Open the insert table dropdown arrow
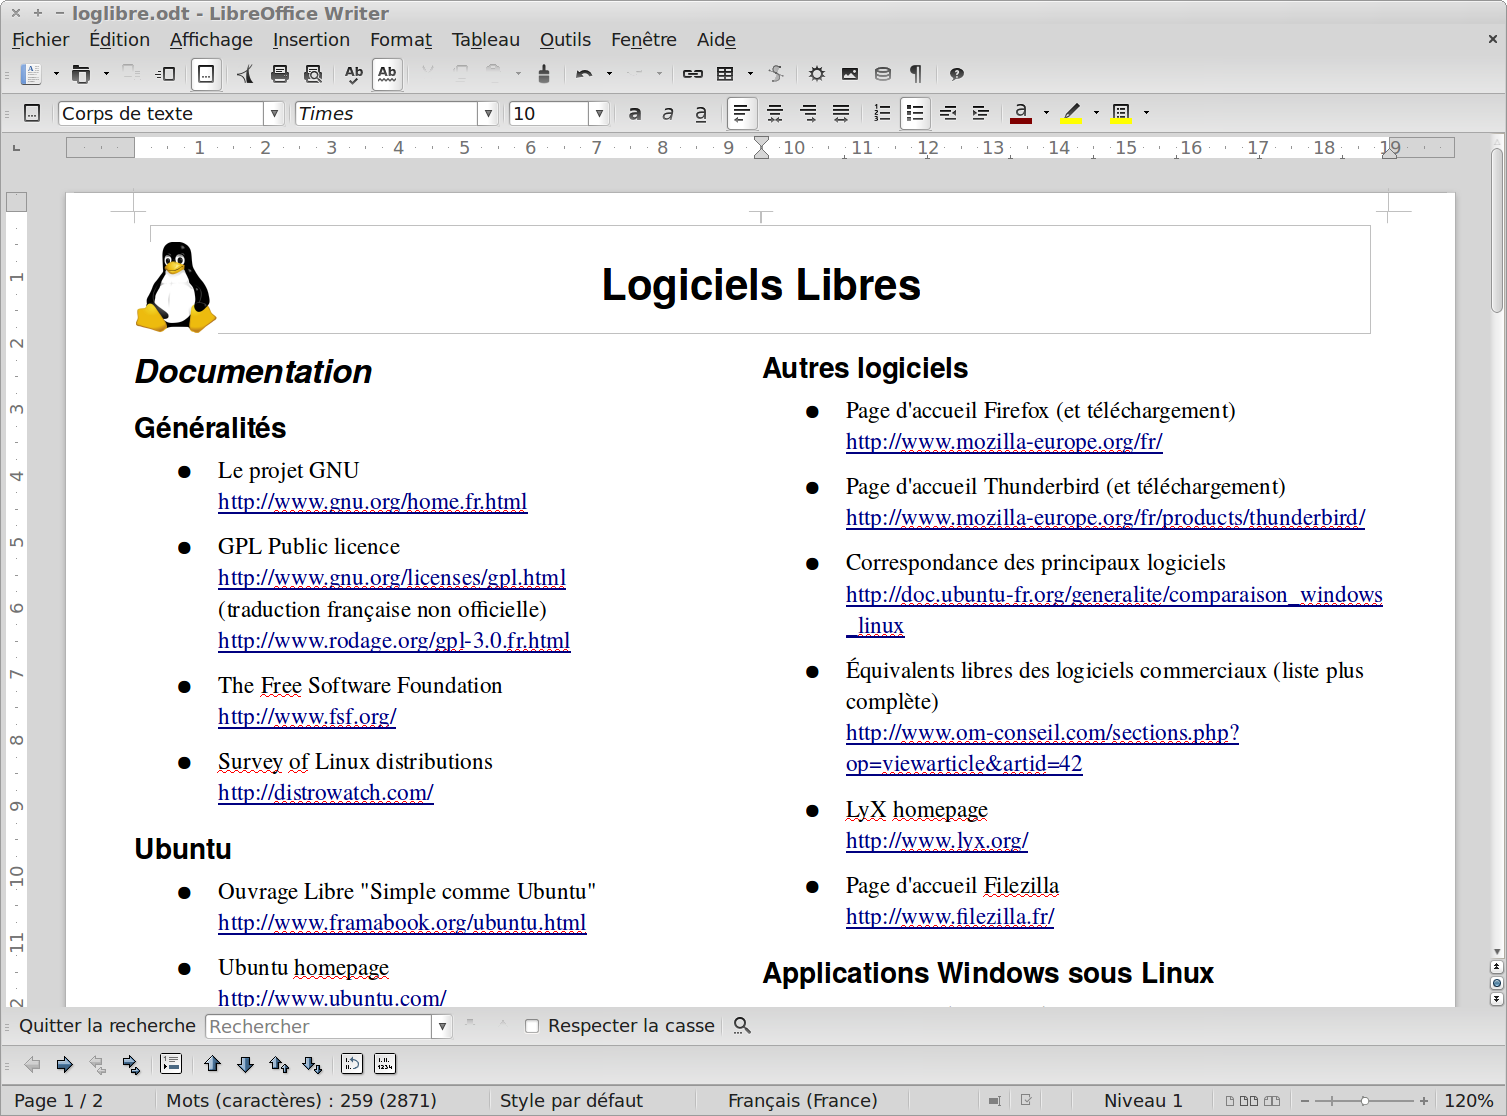This screenshot has height=1116, width=1507. (x=750, y=74)
